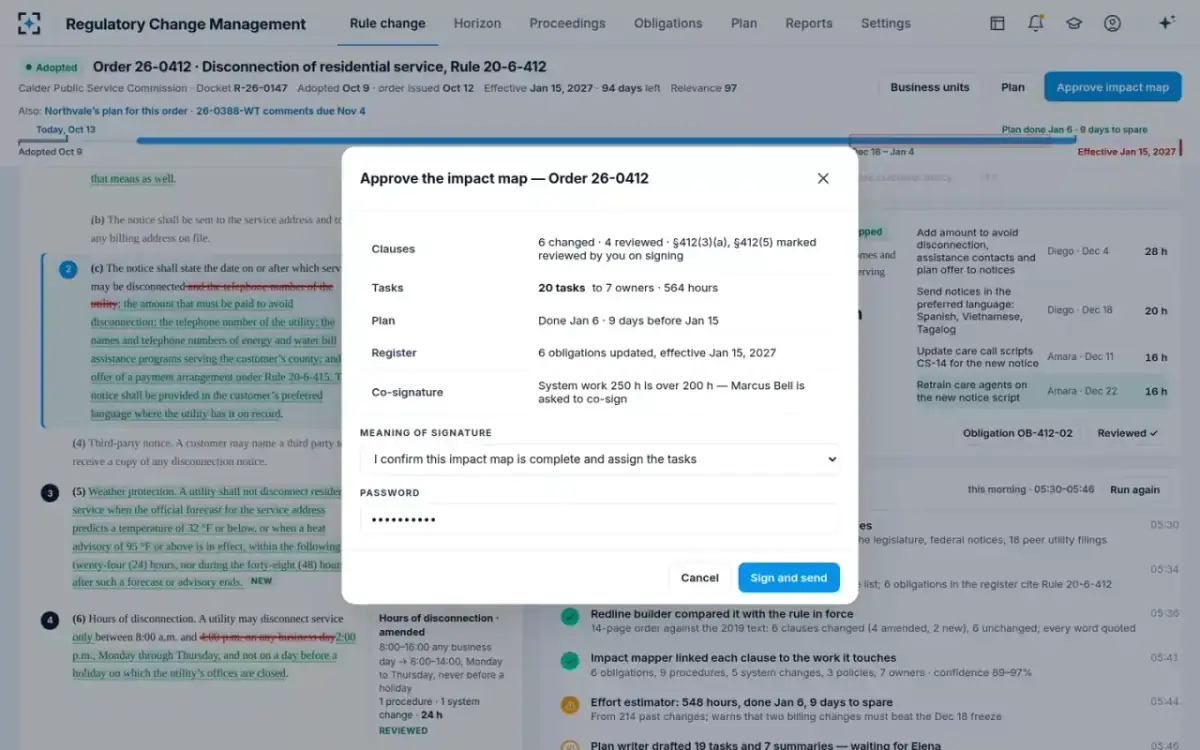Click the Order 26-0412 heading
Viewport: 1200px width, 750px height.
320,67
